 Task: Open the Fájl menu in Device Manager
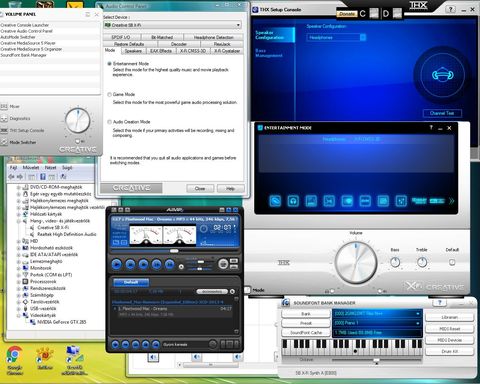(x=13, y=167)
